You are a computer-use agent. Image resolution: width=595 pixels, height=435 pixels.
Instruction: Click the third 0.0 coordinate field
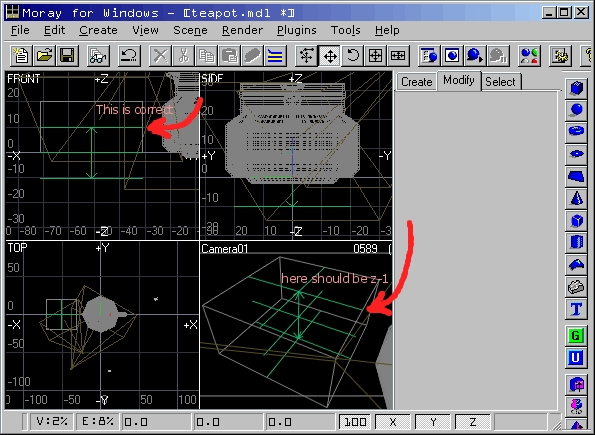(300, 422)
